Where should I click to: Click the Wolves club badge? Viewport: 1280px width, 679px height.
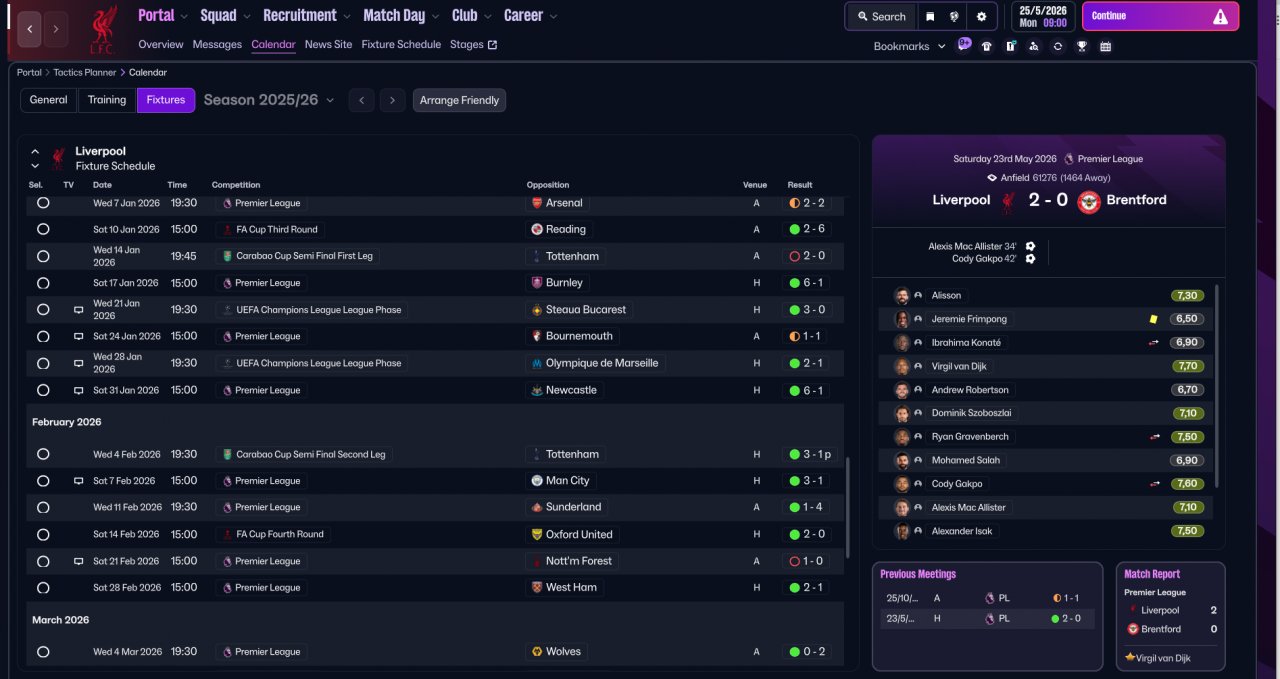point(537,652)
